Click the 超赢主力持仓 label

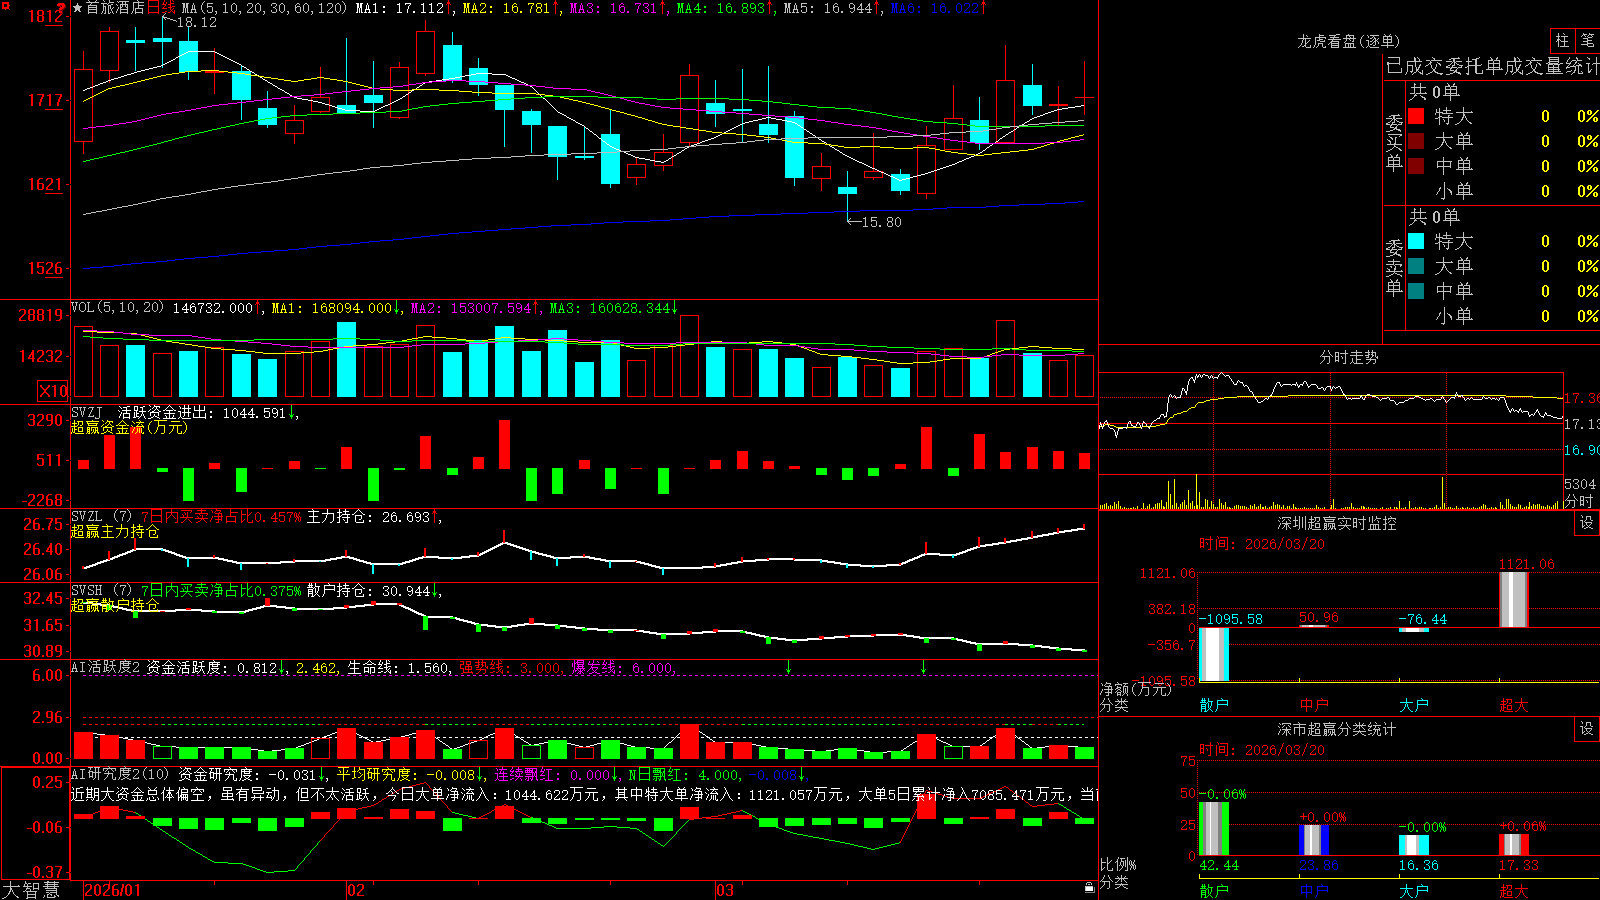(x=115, y=531)
